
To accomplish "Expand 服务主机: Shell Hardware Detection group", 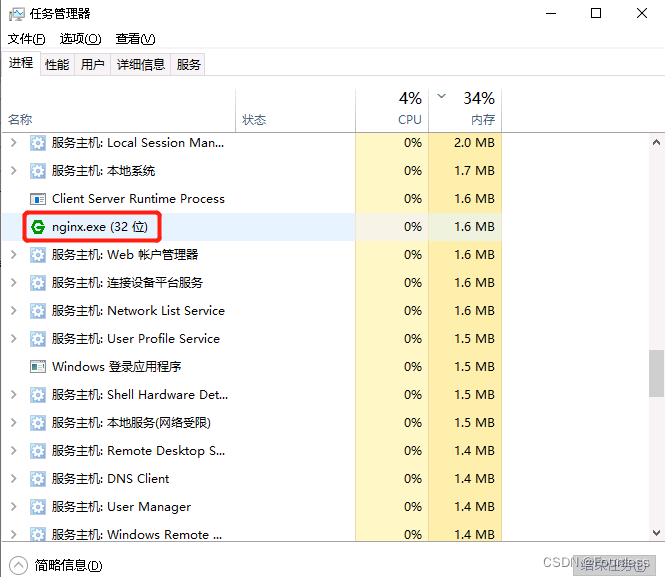I will pyautogui.click(x=14, y=394).
